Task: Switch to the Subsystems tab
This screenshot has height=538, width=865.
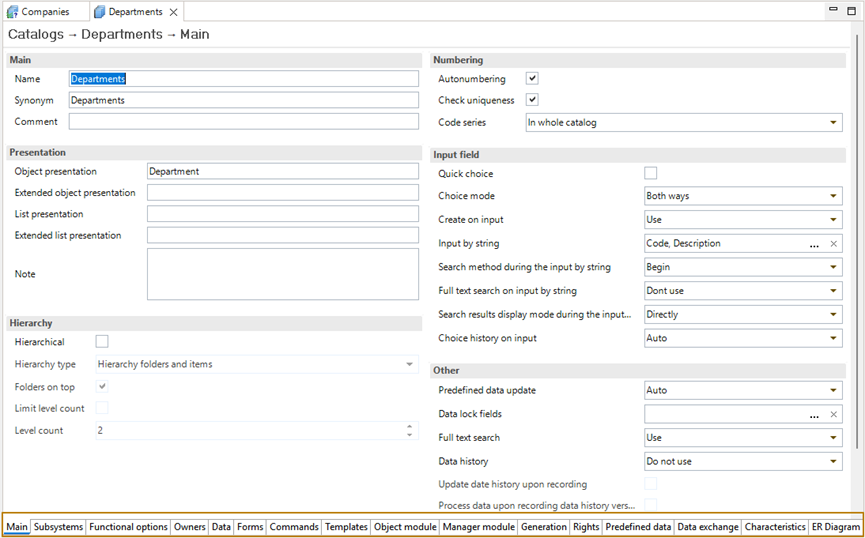Action: click(x=58, y=527)
